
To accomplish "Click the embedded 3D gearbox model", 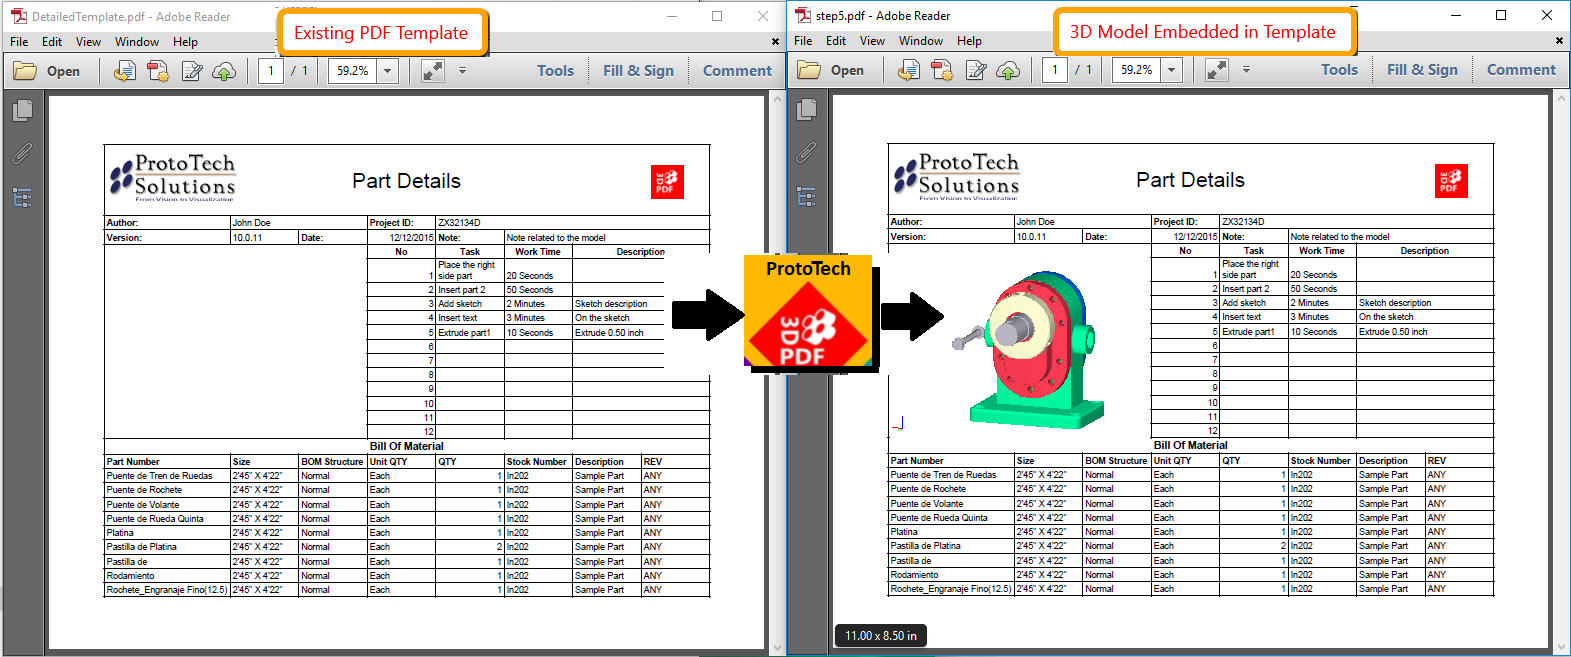I will [x=1027, y=350].
